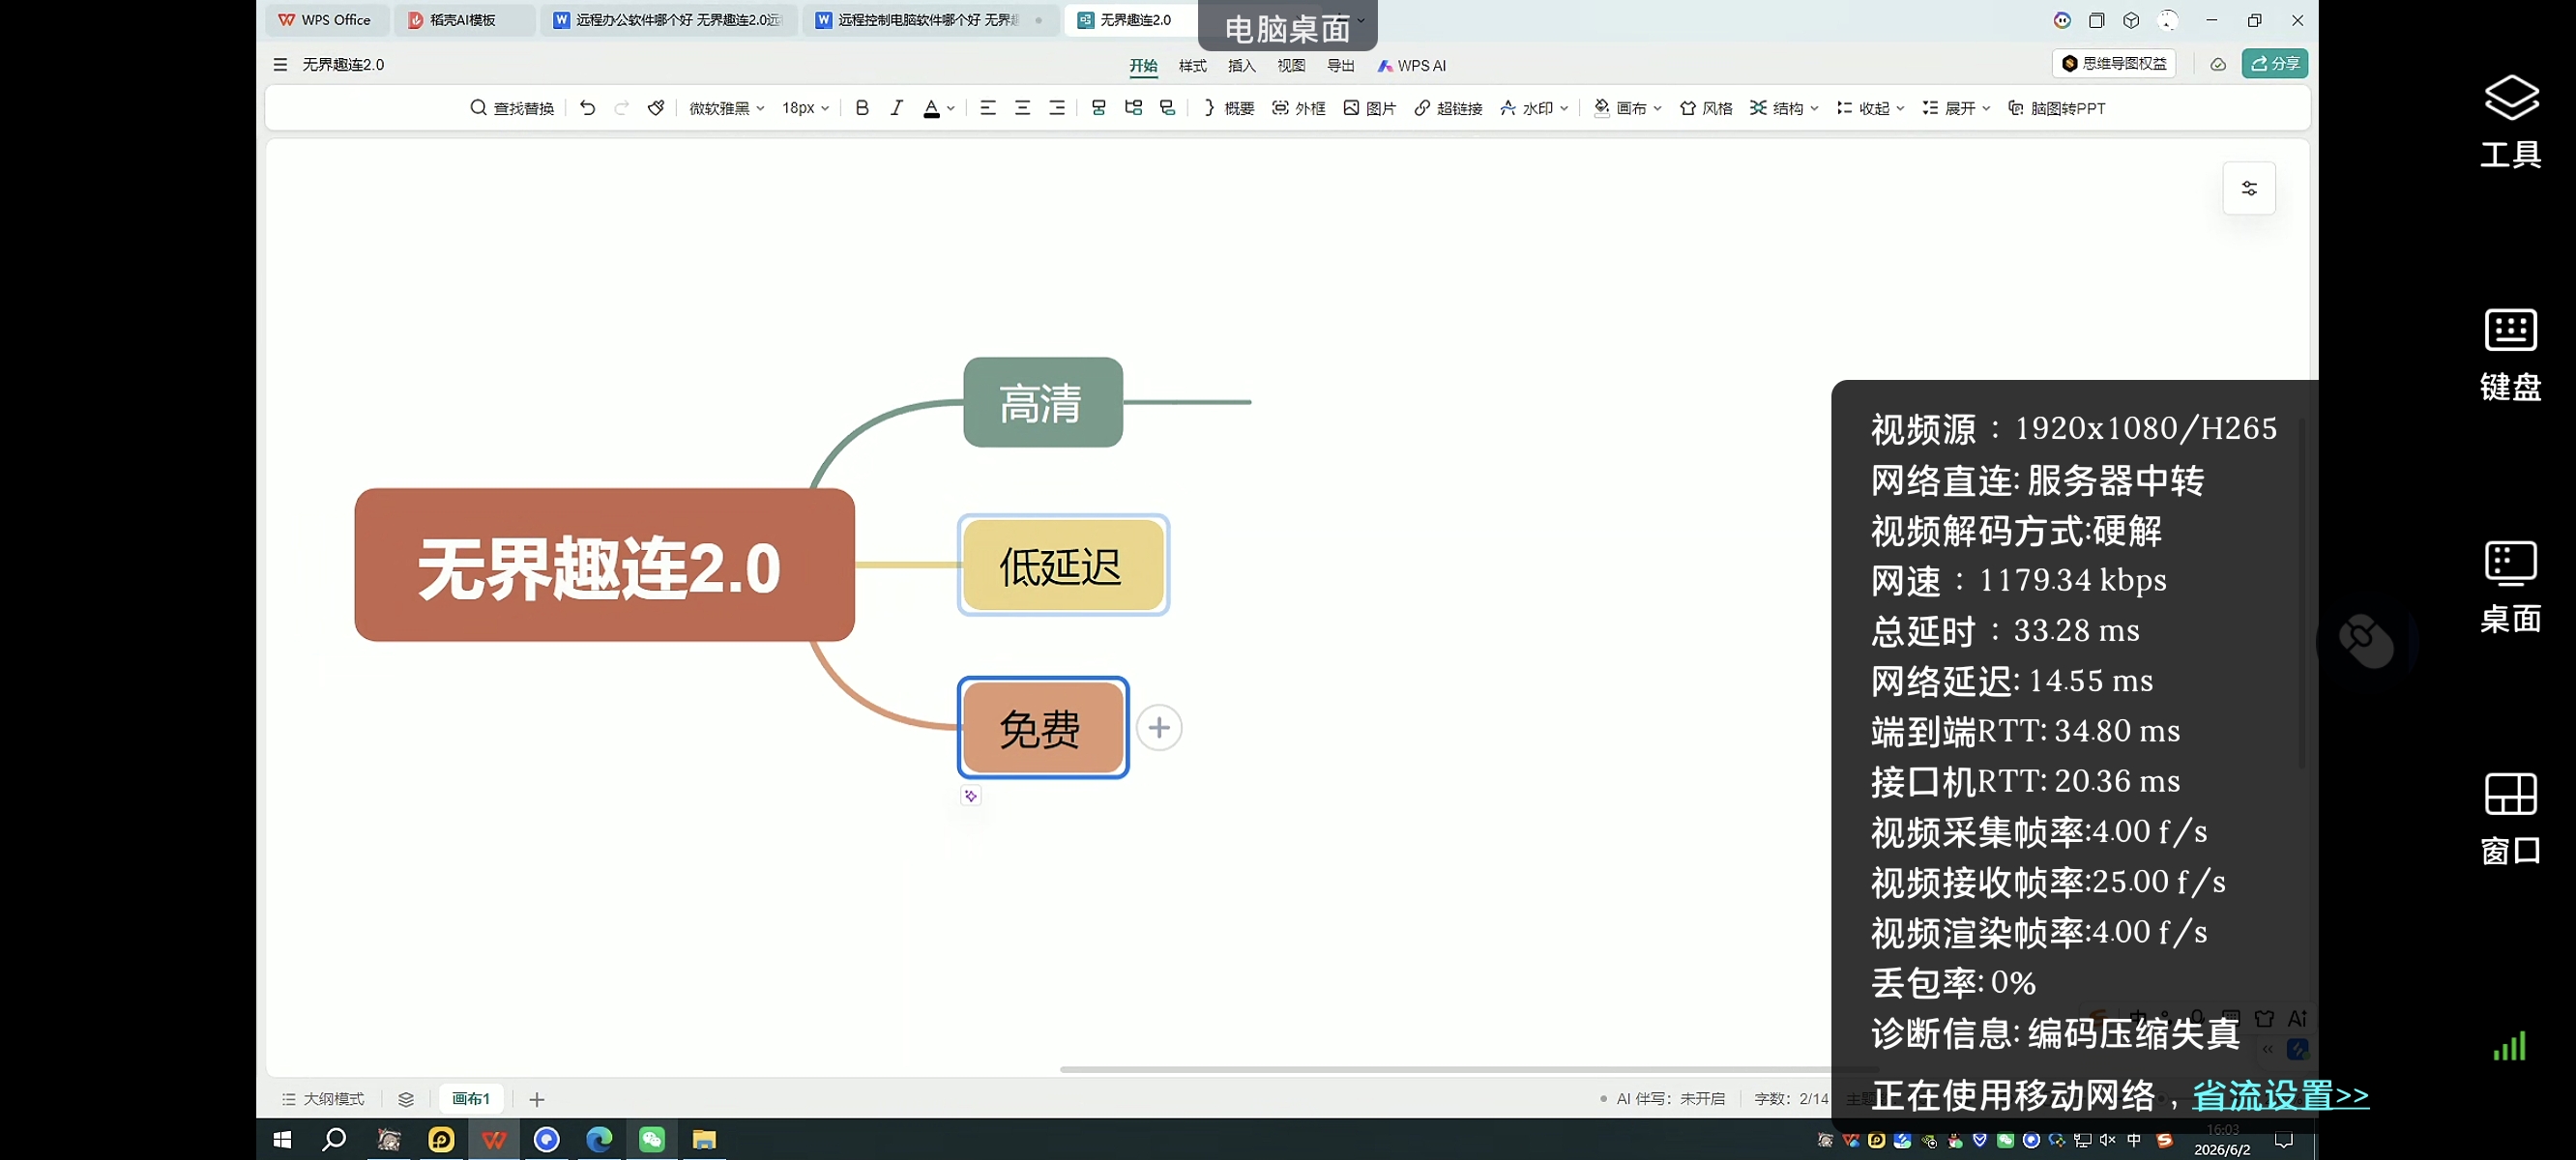Image resolution: width=2576 pixels, height=1160 pixels.
Task: Click the 分享 share button
Action: click(x=2274, y=64)
